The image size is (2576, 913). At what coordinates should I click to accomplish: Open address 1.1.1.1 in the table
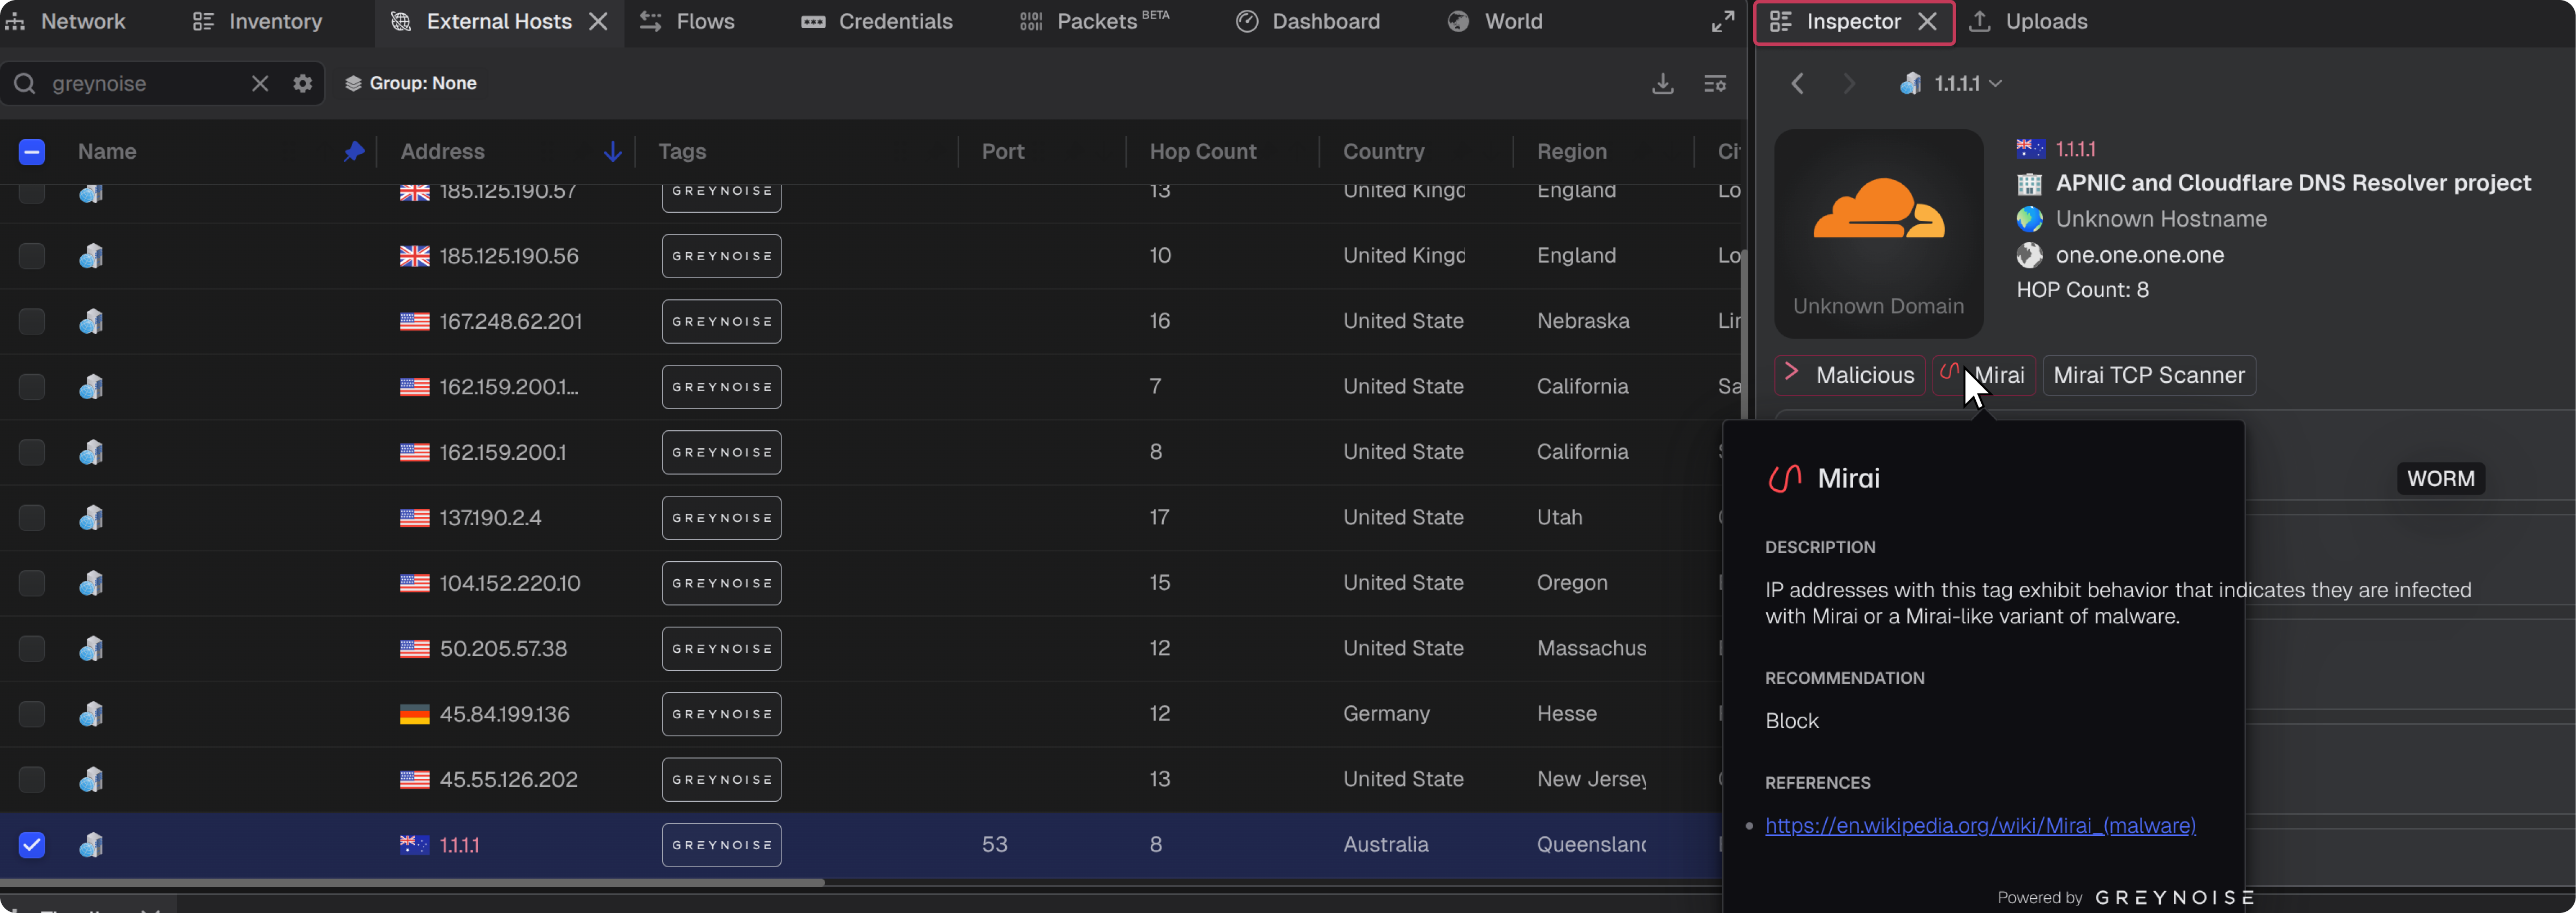tap(460, 845)
